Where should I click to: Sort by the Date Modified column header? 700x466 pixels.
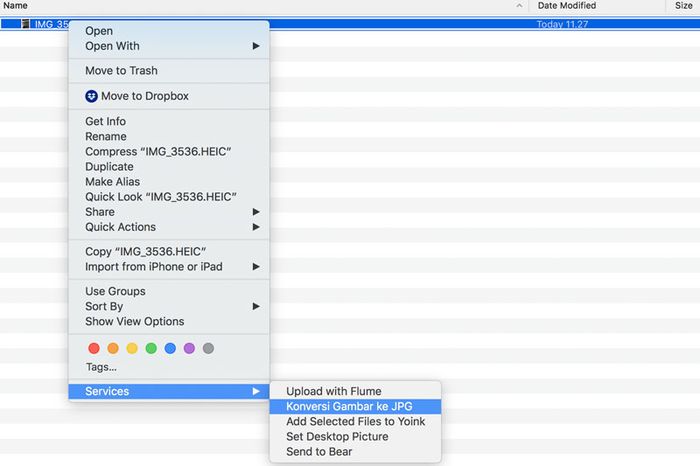coord(567,5)
